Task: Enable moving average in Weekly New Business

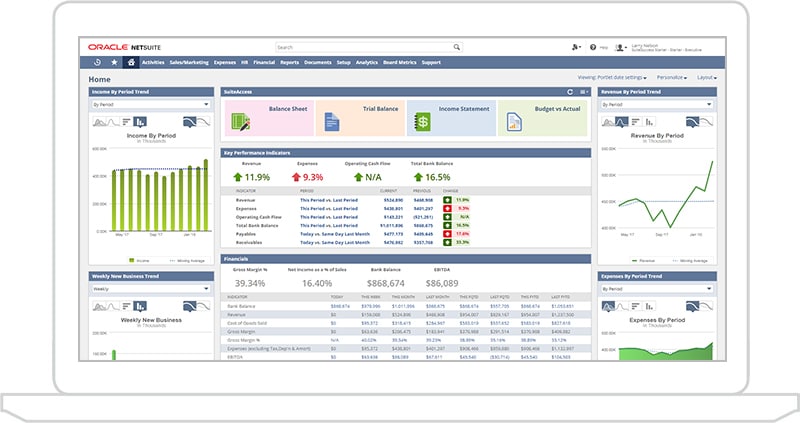Action: [189, 306]
